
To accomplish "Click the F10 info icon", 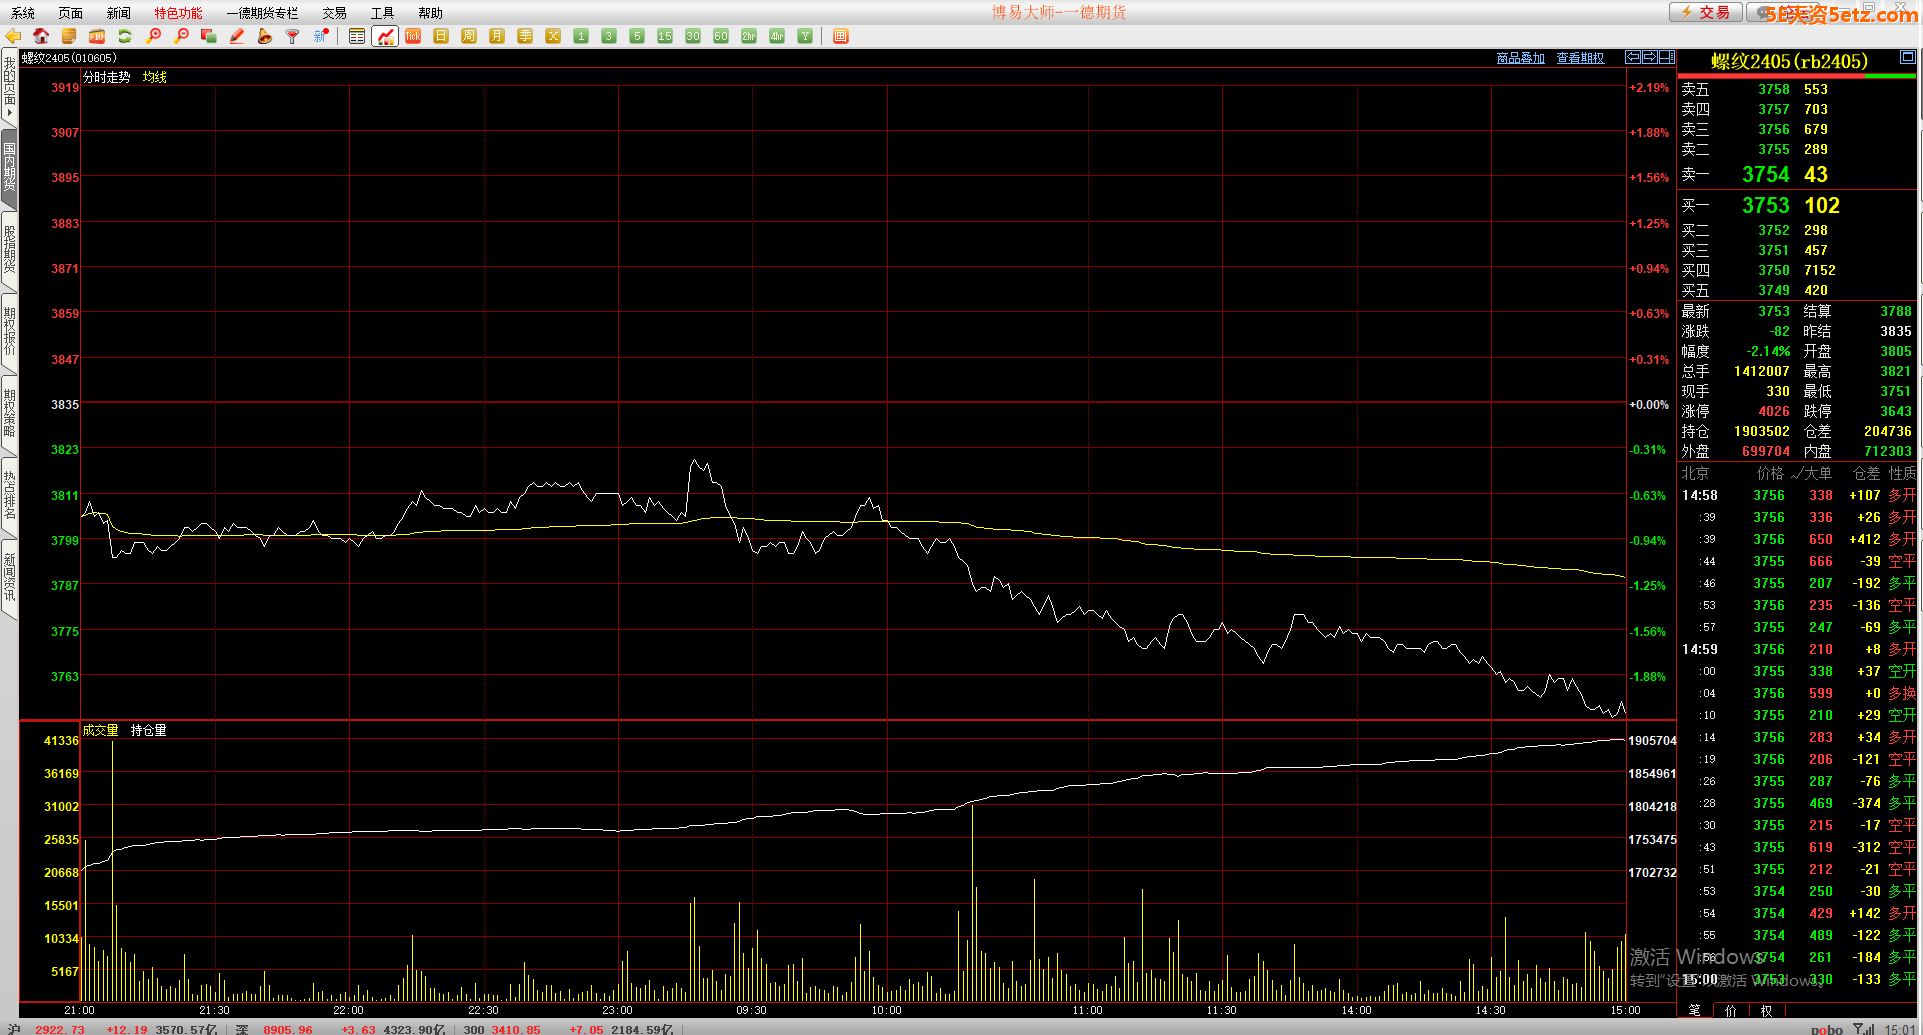I will coord(97,36).
